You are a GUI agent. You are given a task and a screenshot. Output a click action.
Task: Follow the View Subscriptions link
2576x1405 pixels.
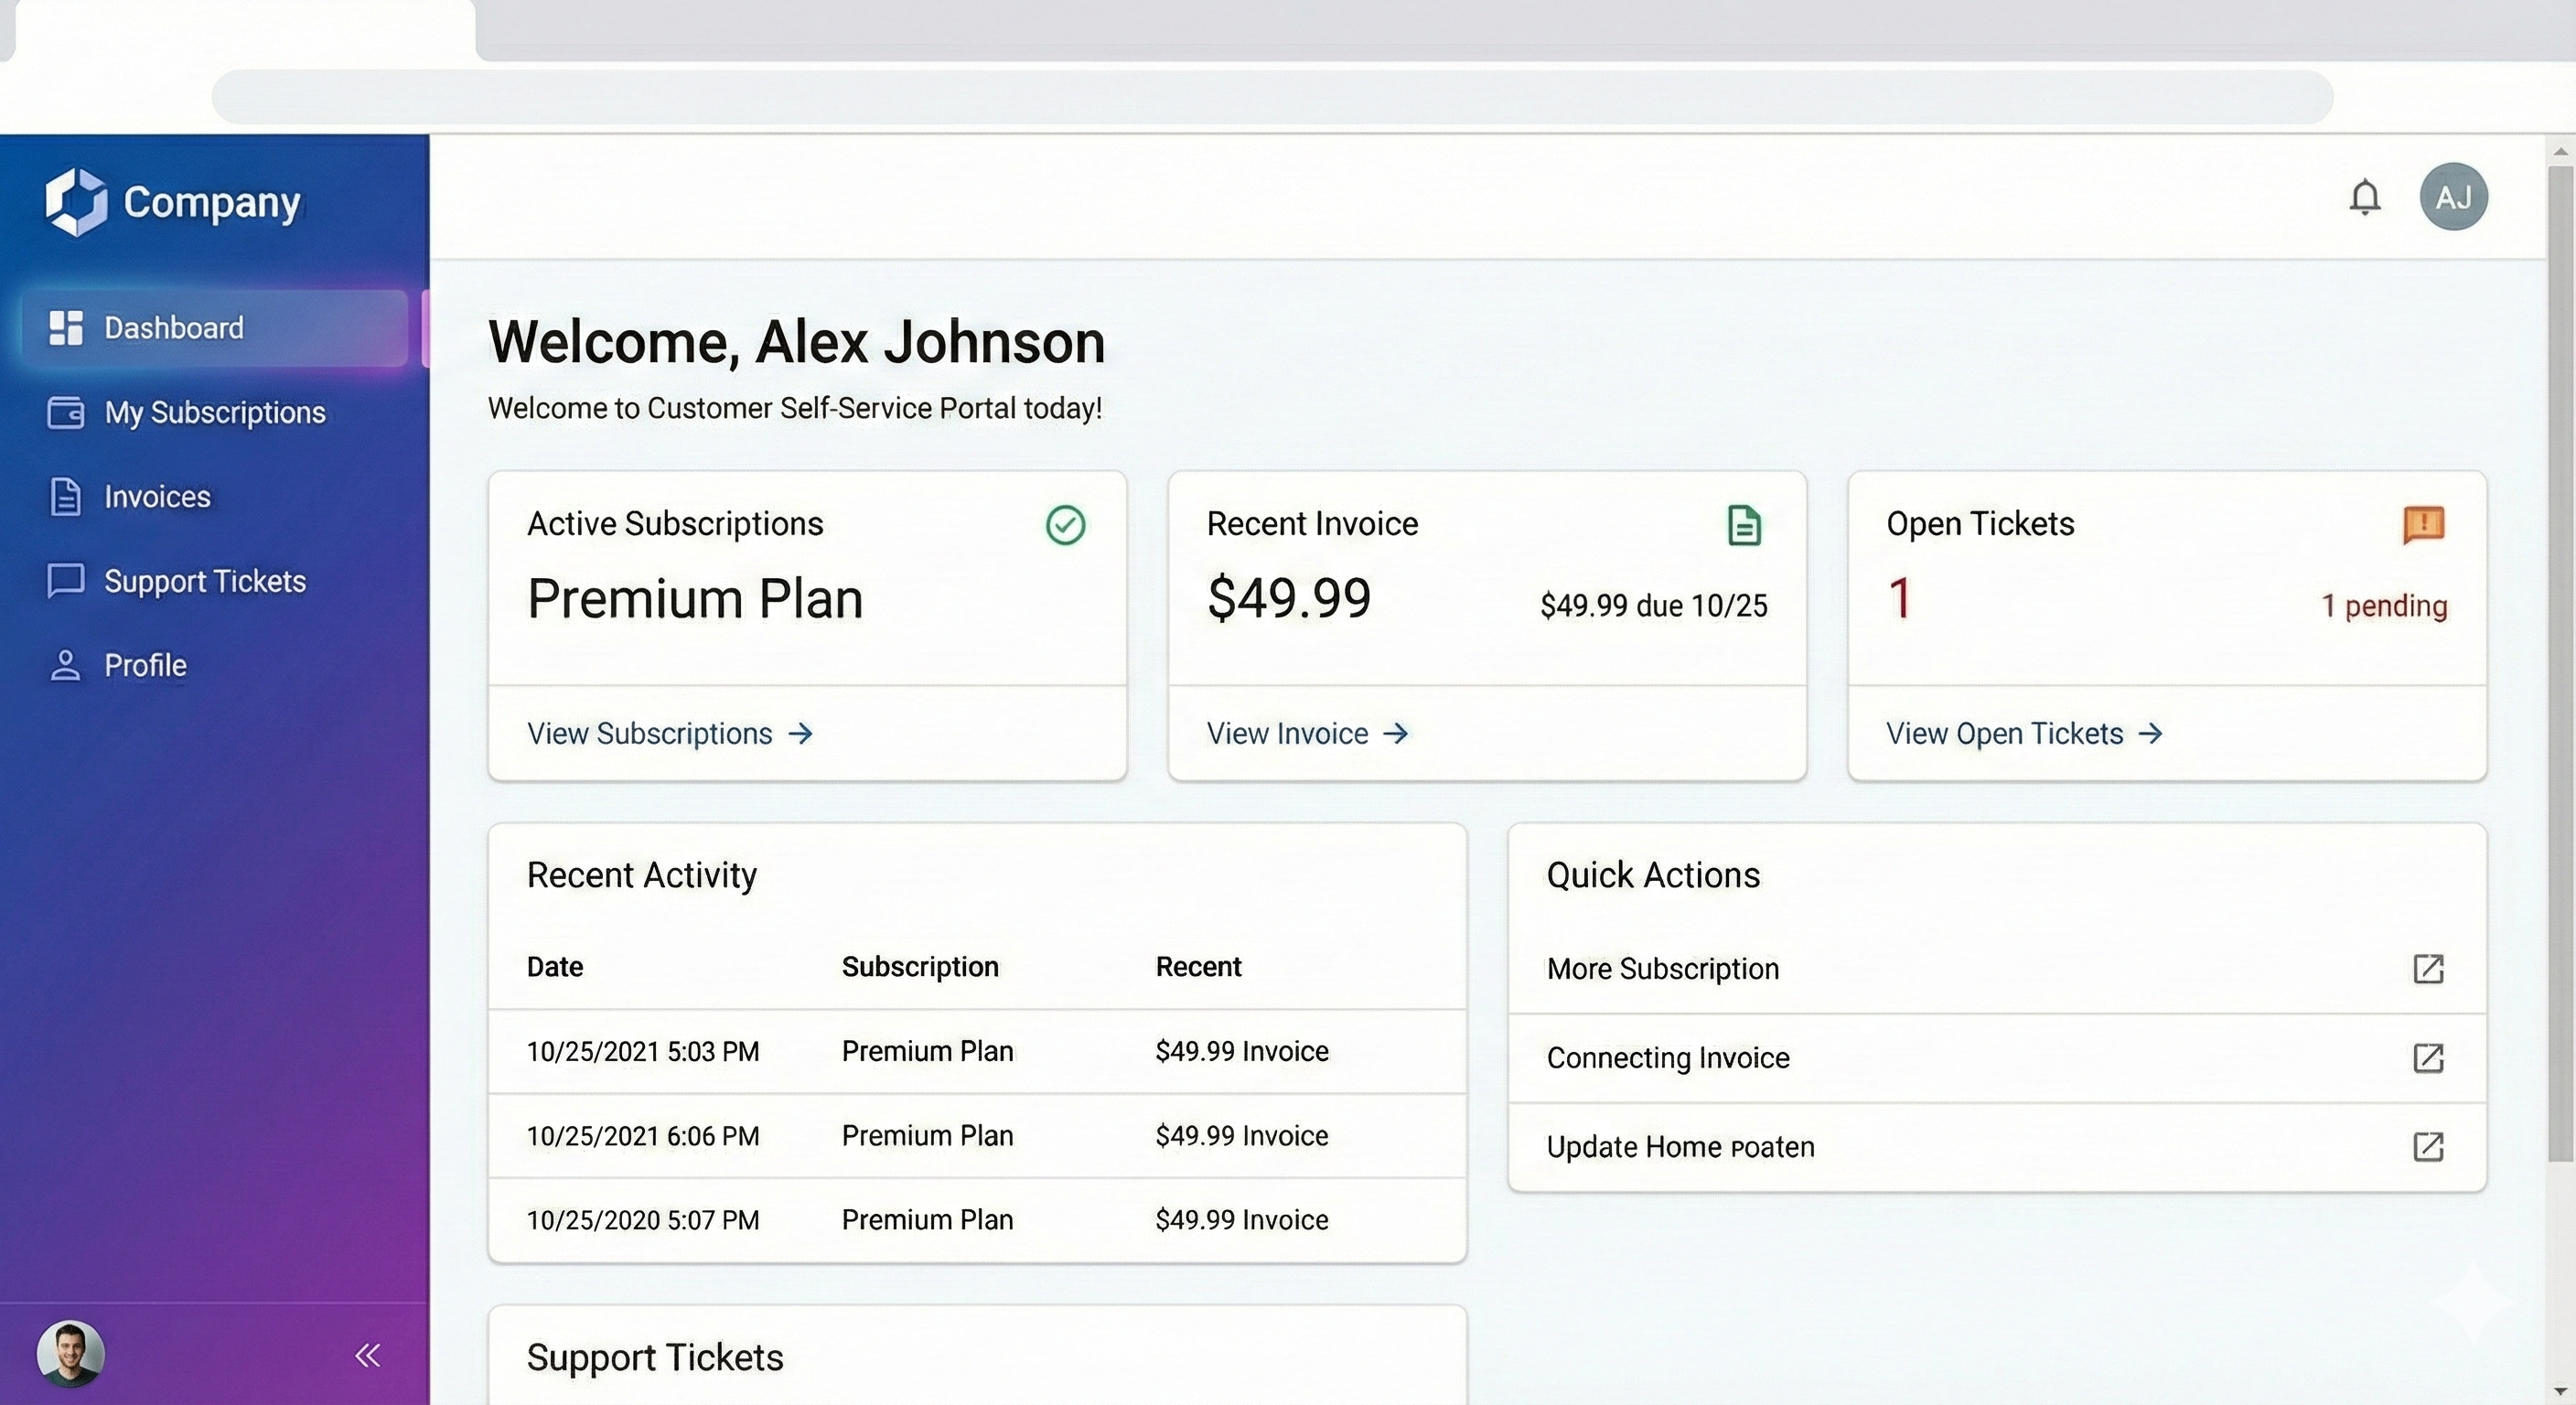[669, 733]
